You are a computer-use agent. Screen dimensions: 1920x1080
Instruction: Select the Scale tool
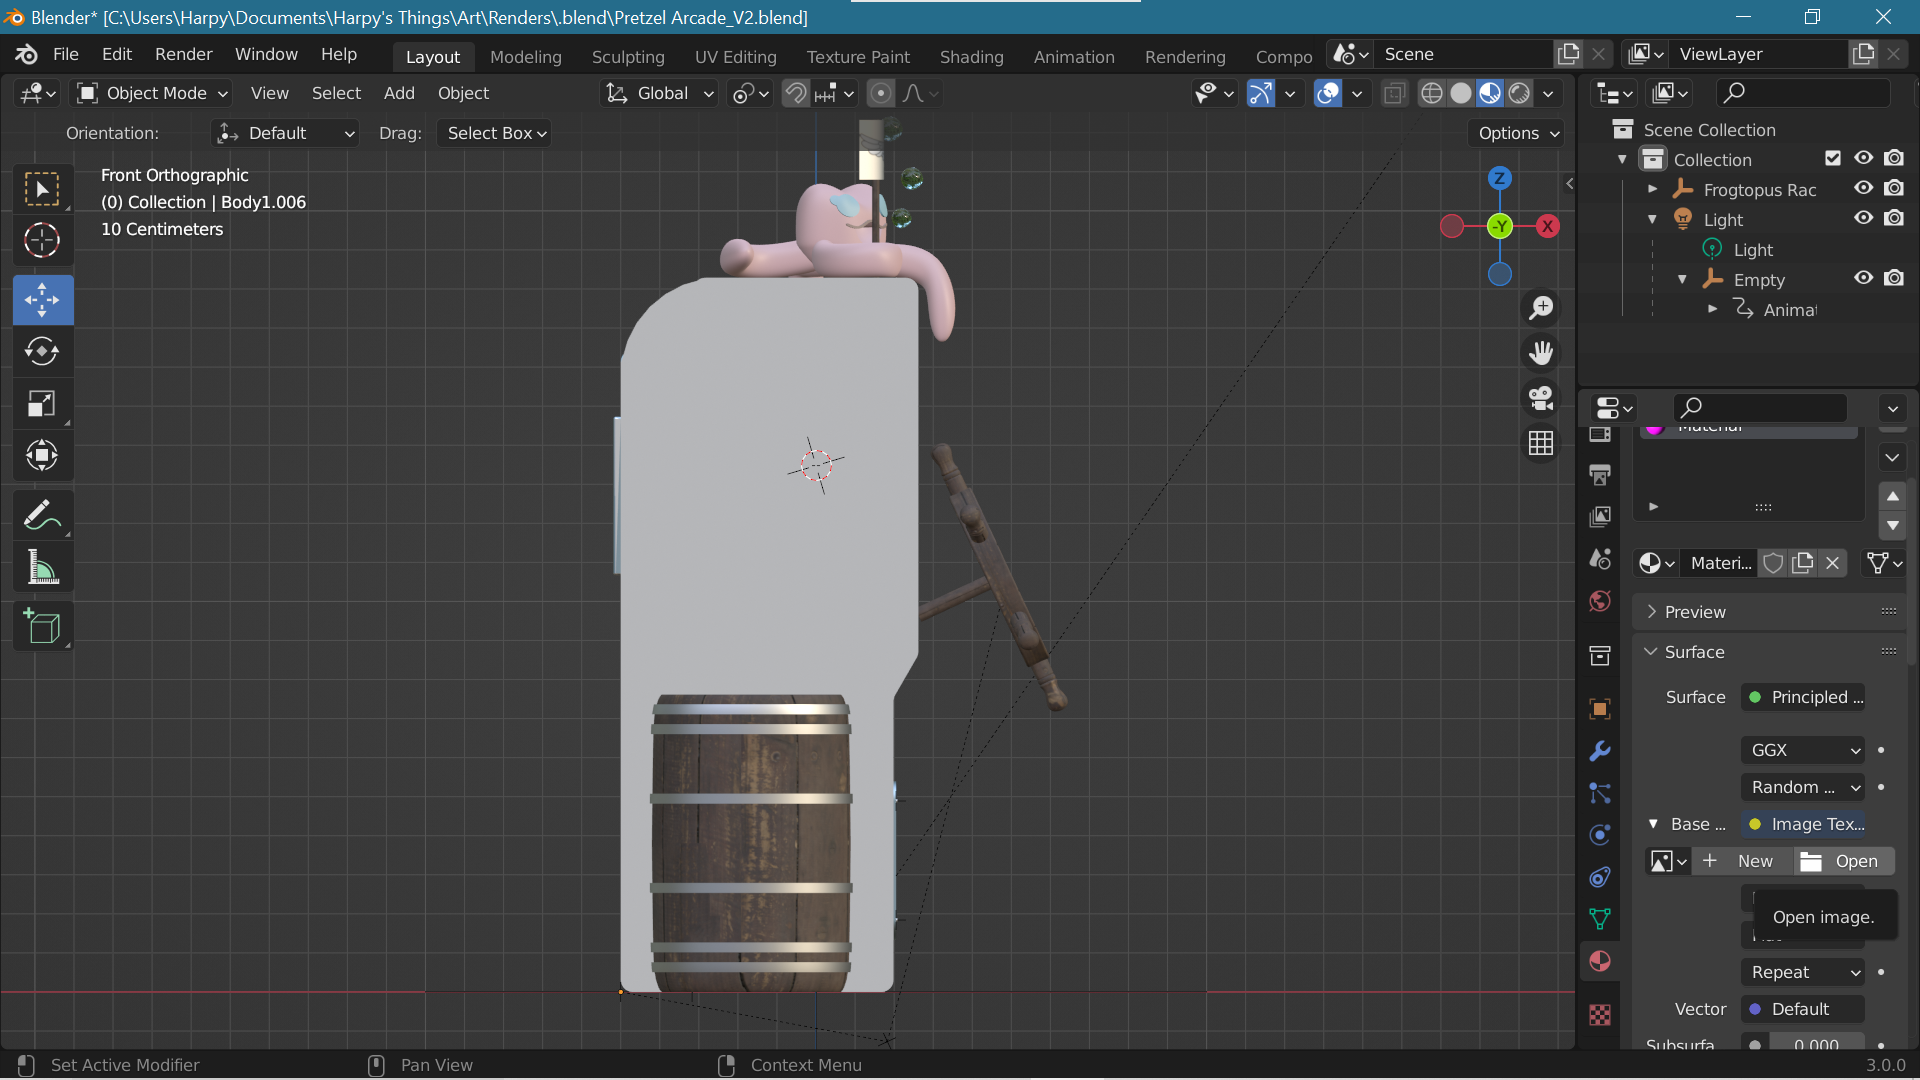pos(42,404)
